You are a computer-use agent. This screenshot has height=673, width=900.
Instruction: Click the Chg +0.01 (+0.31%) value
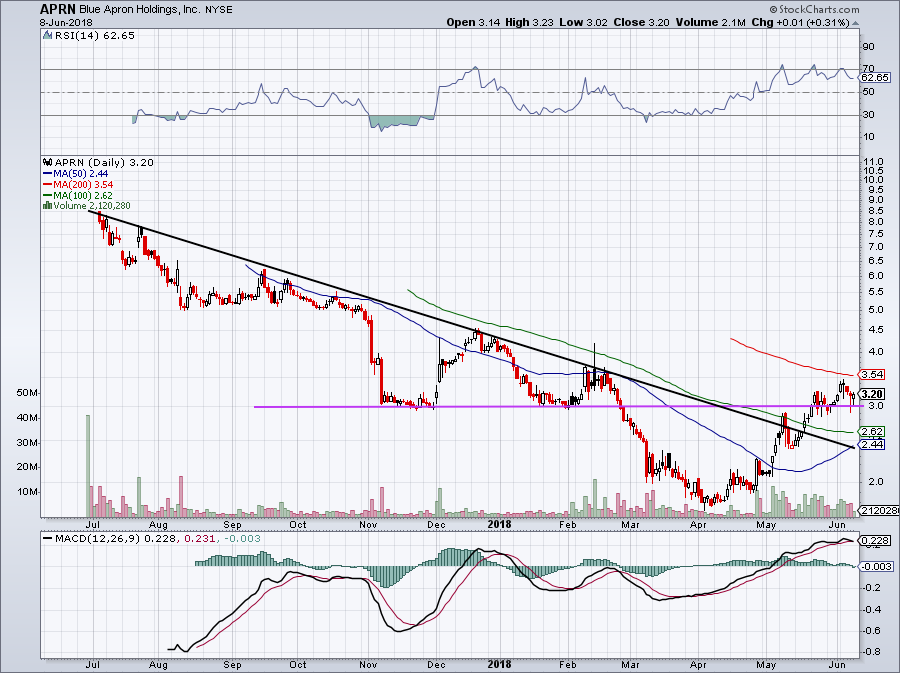tap(800, 22)
